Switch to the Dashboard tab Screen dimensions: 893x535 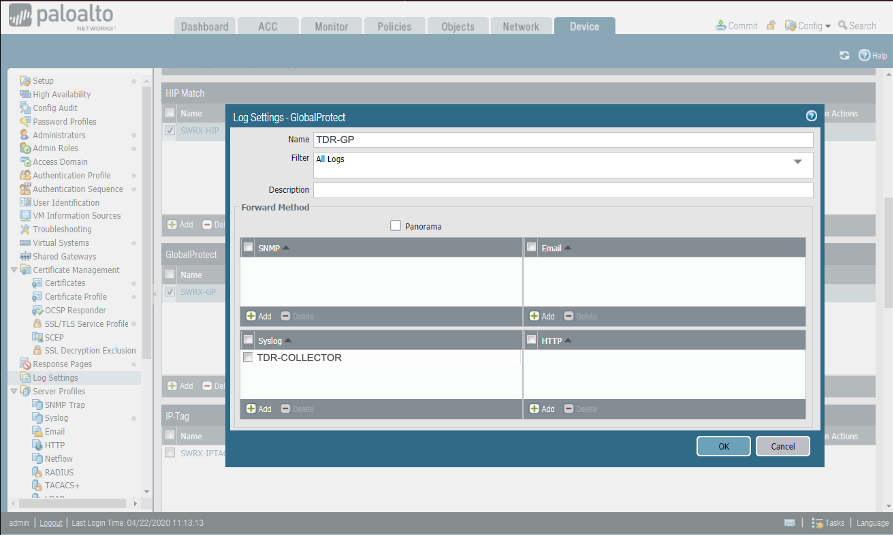[204, 26]
